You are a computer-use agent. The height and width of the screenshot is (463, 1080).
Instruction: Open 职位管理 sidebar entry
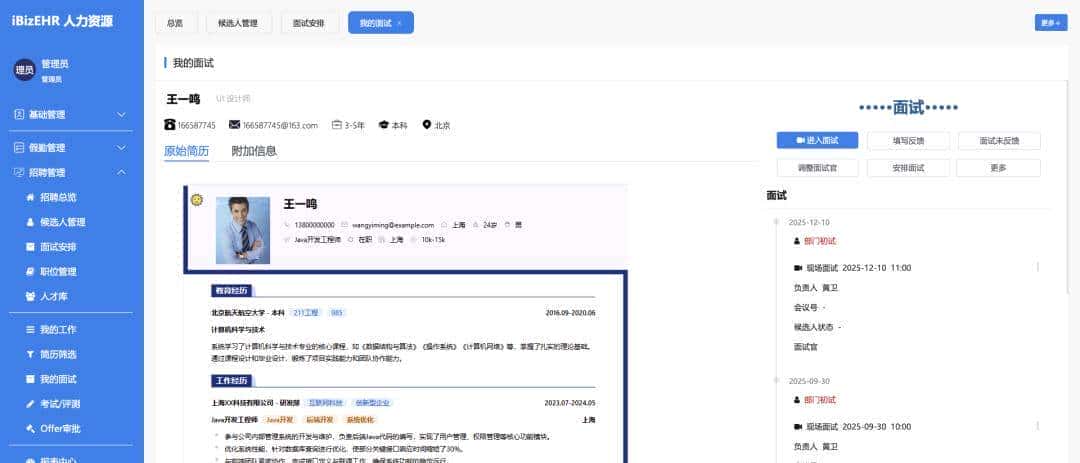[51, 272]
